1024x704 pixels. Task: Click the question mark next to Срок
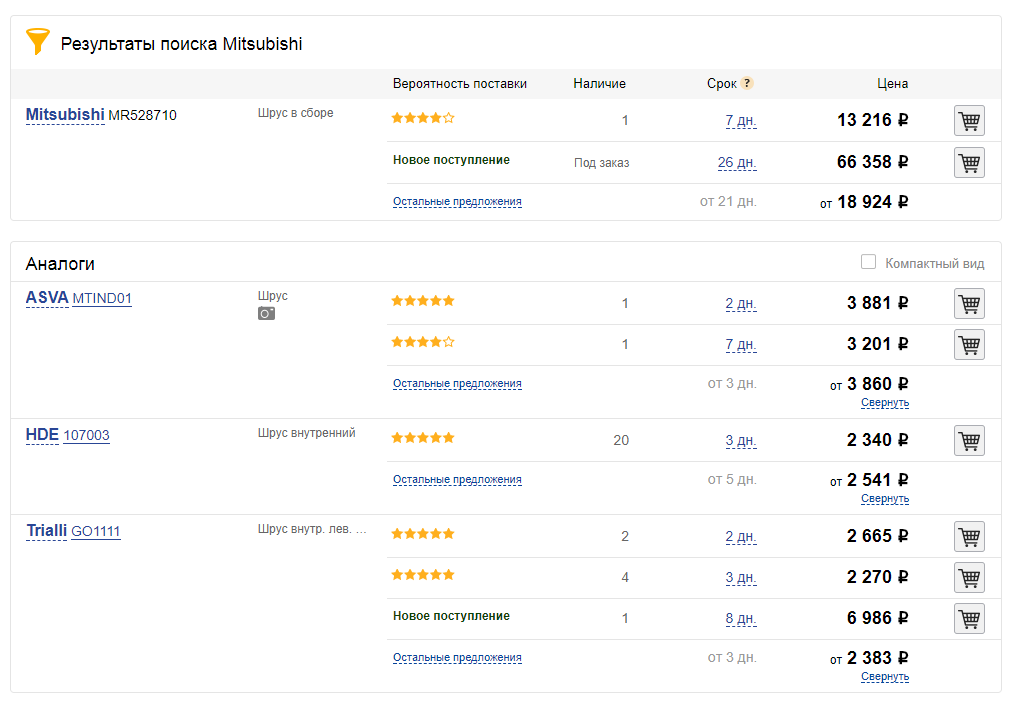click(x=747, y=84)
